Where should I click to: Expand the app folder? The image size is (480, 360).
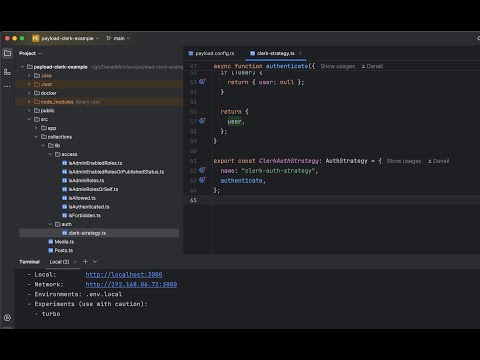coord(36,128)
